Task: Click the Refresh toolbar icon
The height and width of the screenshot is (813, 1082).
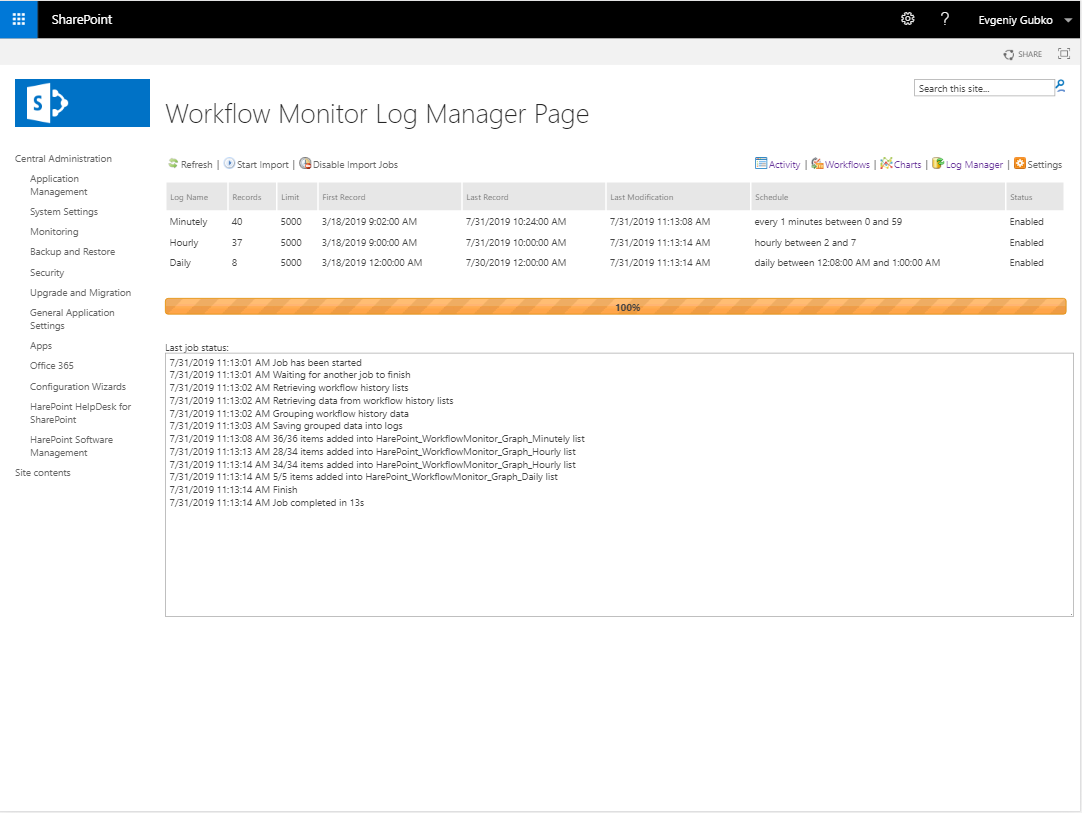Action: [173, 164]
